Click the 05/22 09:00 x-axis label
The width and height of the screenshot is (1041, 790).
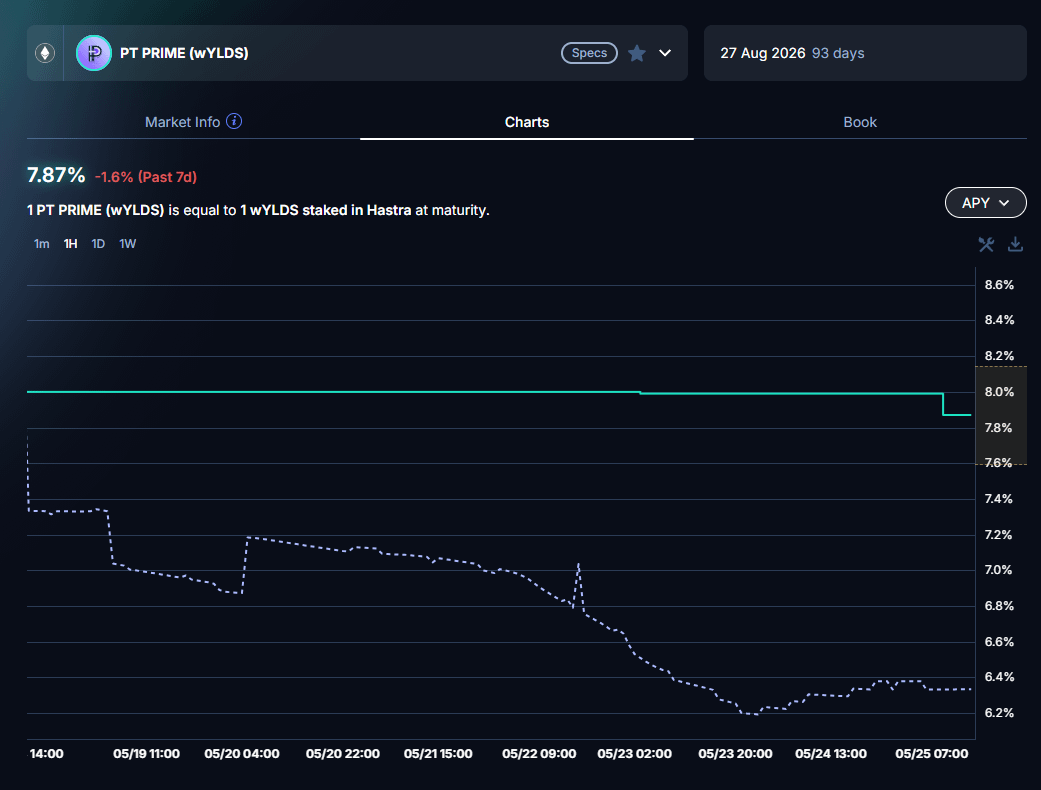click(539, 753)
